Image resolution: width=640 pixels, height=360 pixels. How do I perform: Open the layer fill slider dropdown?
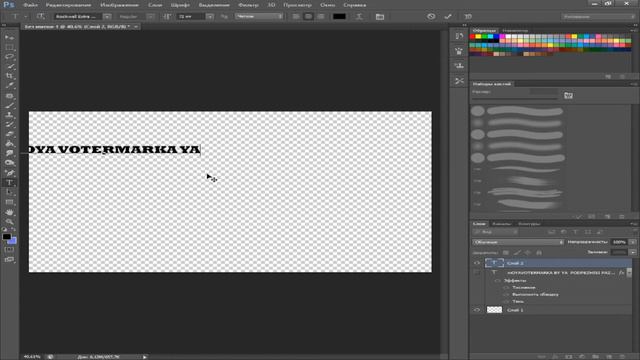[633, 252]
